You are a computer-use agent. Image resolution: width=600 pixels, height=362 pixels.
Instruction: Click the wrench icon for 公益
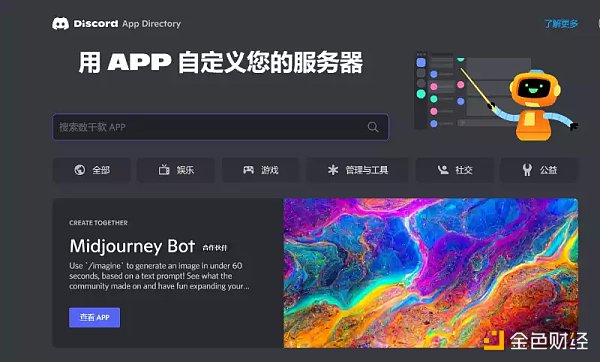[527, 170]
